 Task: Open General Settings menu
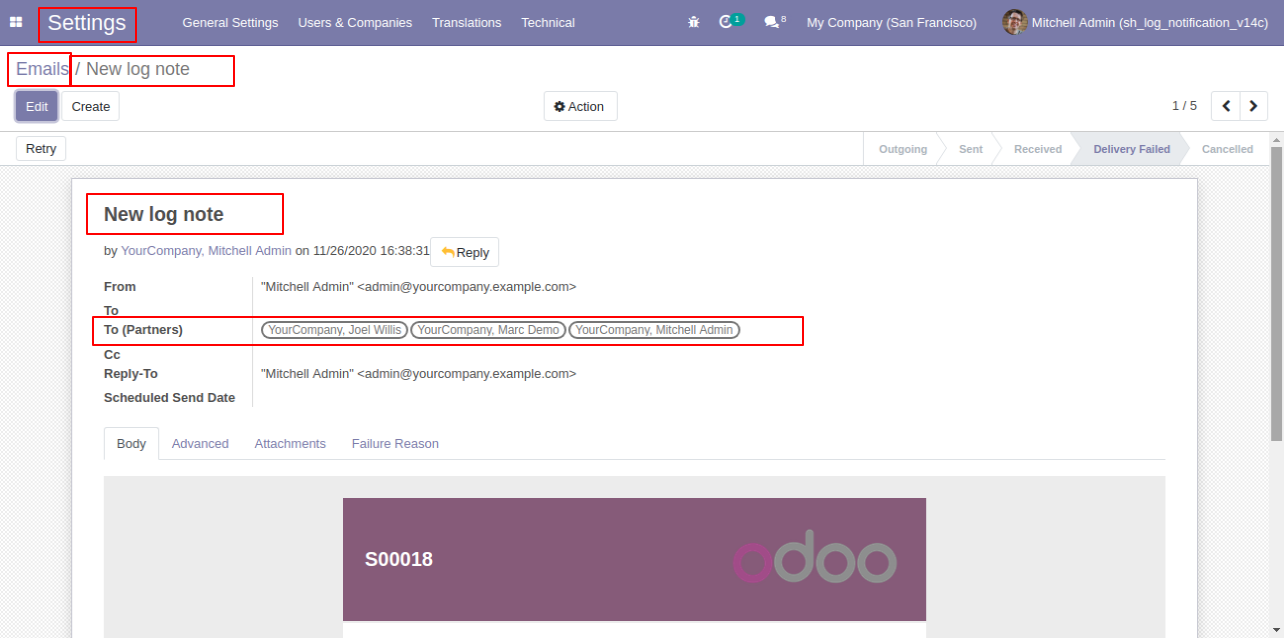(x=230, y=22)
